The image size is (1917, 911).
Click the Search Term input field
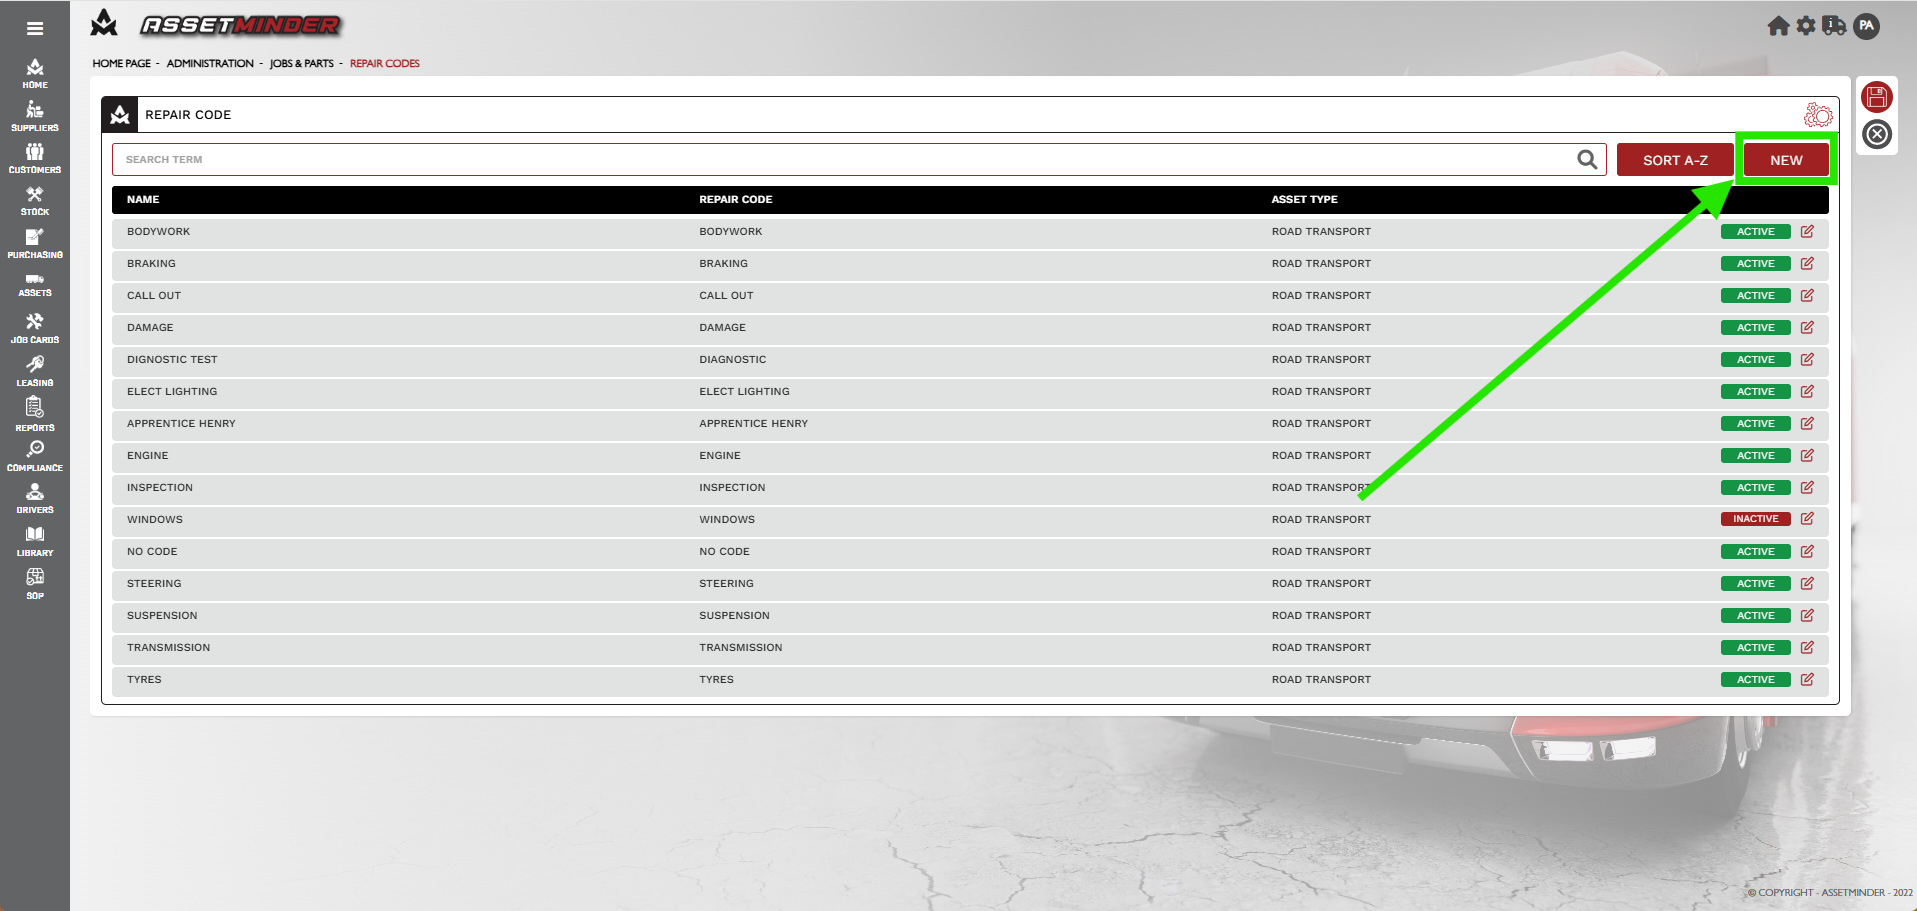tap(840, 160)
